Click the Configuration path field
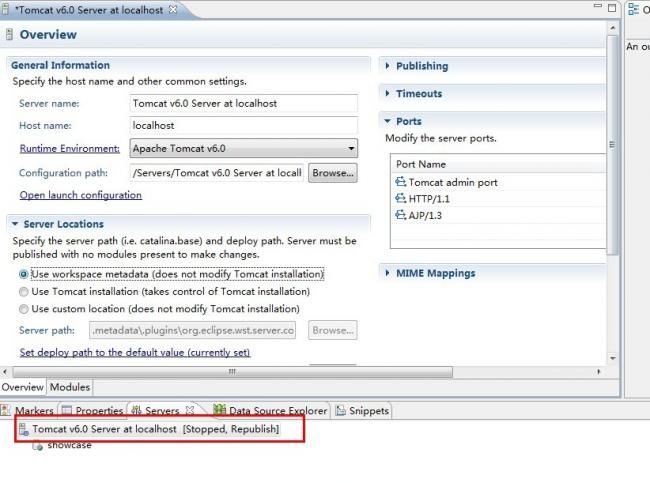The width and height of the screenshot is (650, 483). tap(217, 173)
